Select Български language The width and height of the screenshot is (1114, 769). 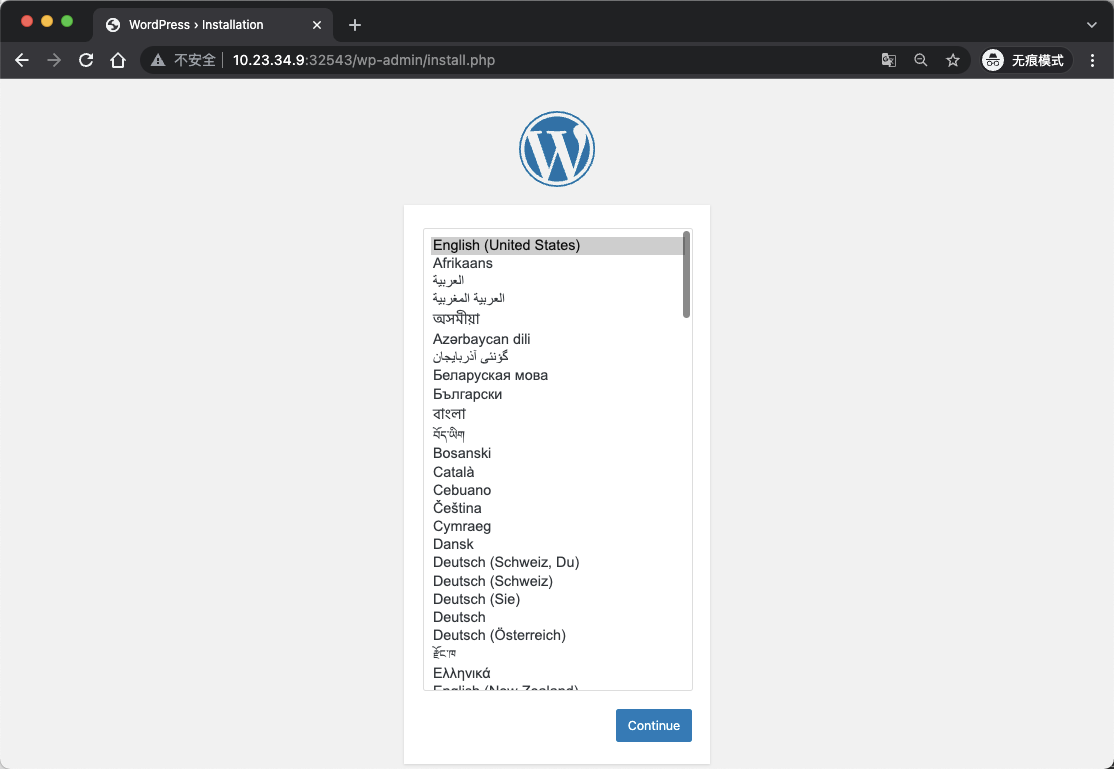[x=557, y=394]
